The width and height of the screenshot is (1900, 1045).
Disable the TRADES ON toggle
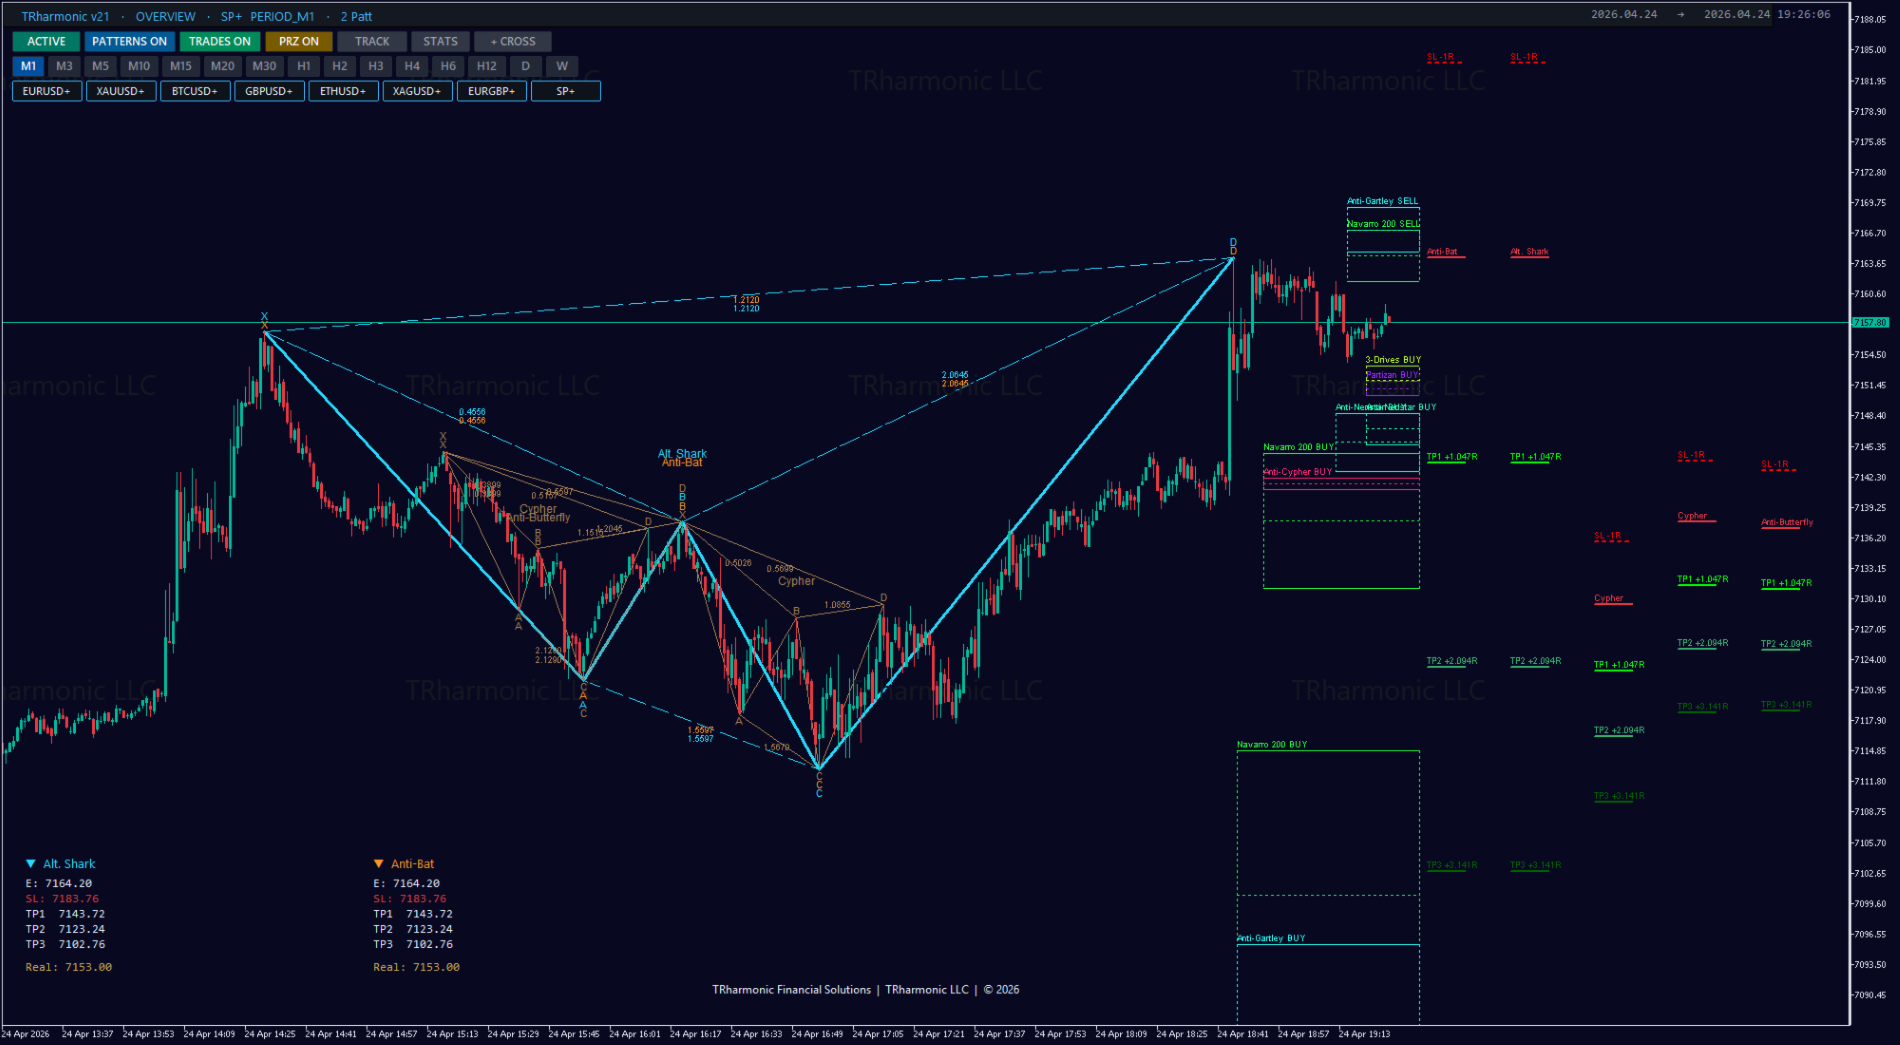220,41
